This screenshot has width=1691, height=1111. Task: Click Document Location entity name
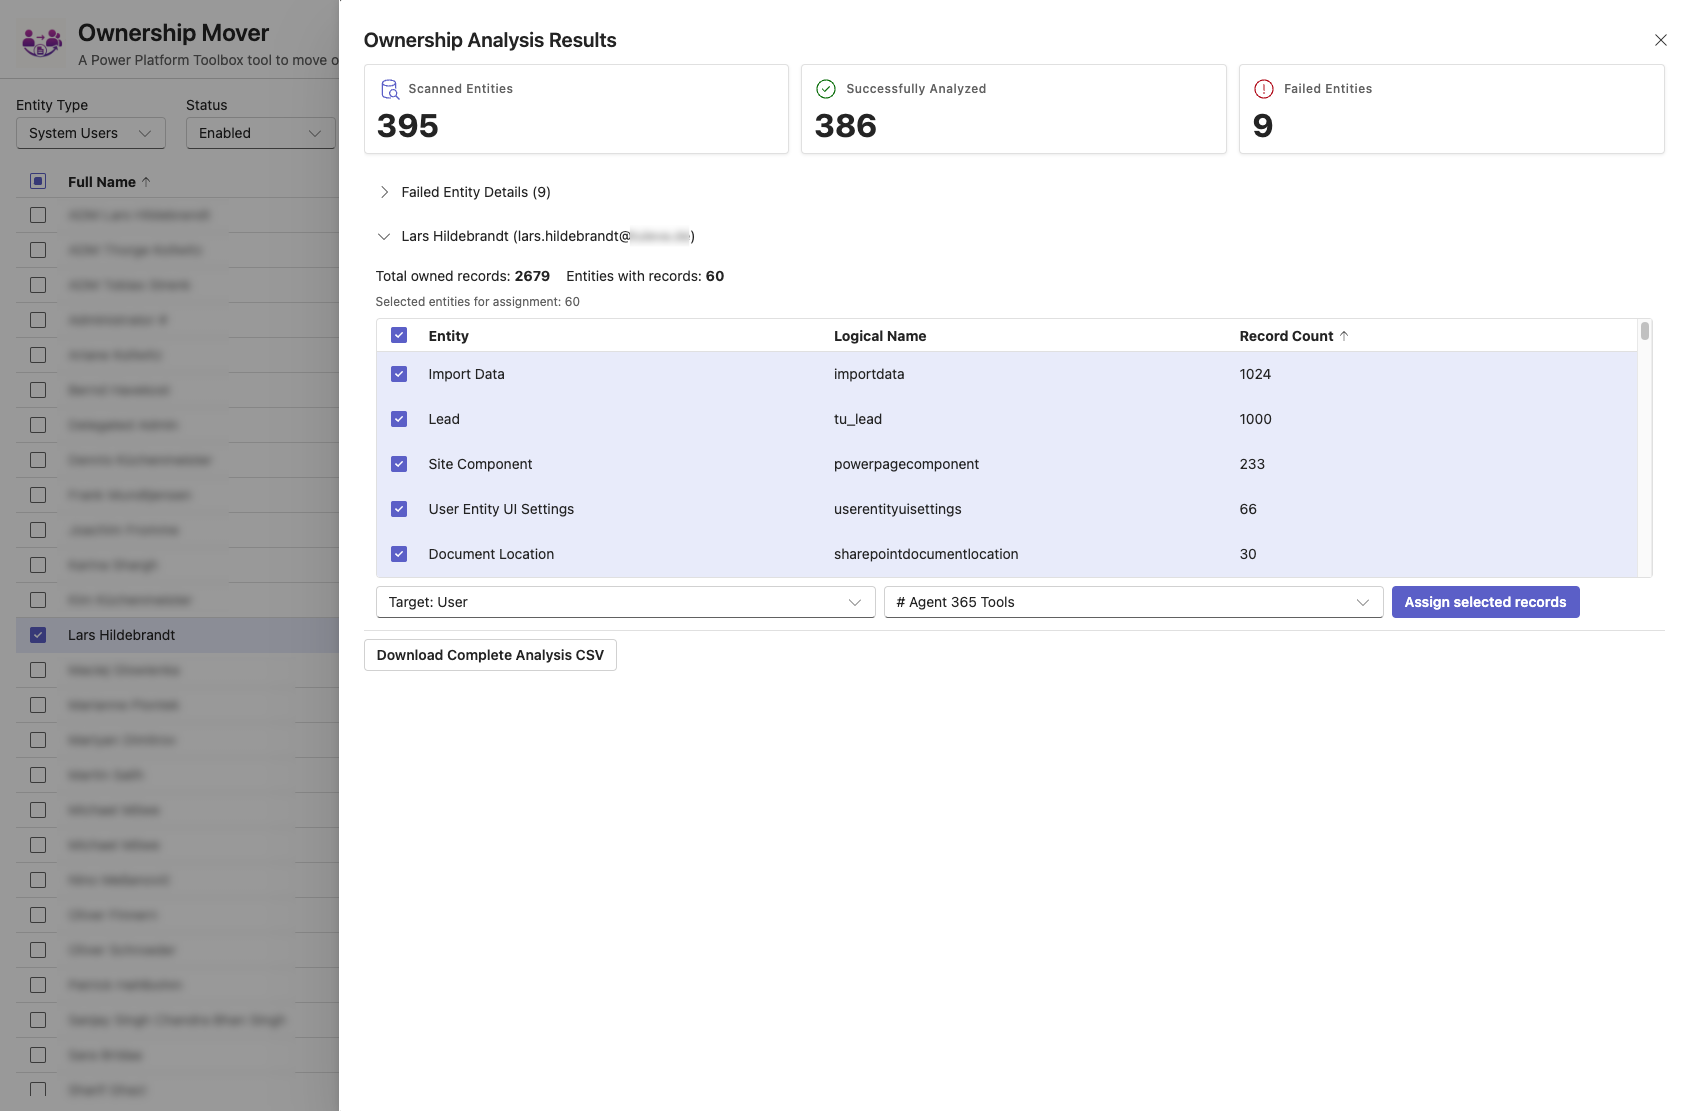(x=491, y=554)
